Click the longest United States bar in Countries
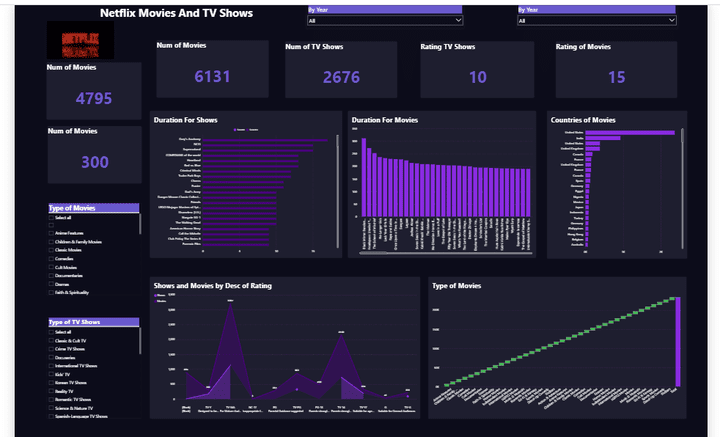 coord(630,133)
